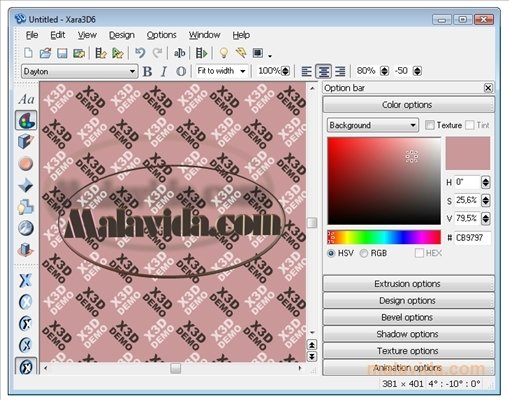This screenshot has height=400, width=509.
Task: Toggle the outline text icon
Action: (181, 71)
